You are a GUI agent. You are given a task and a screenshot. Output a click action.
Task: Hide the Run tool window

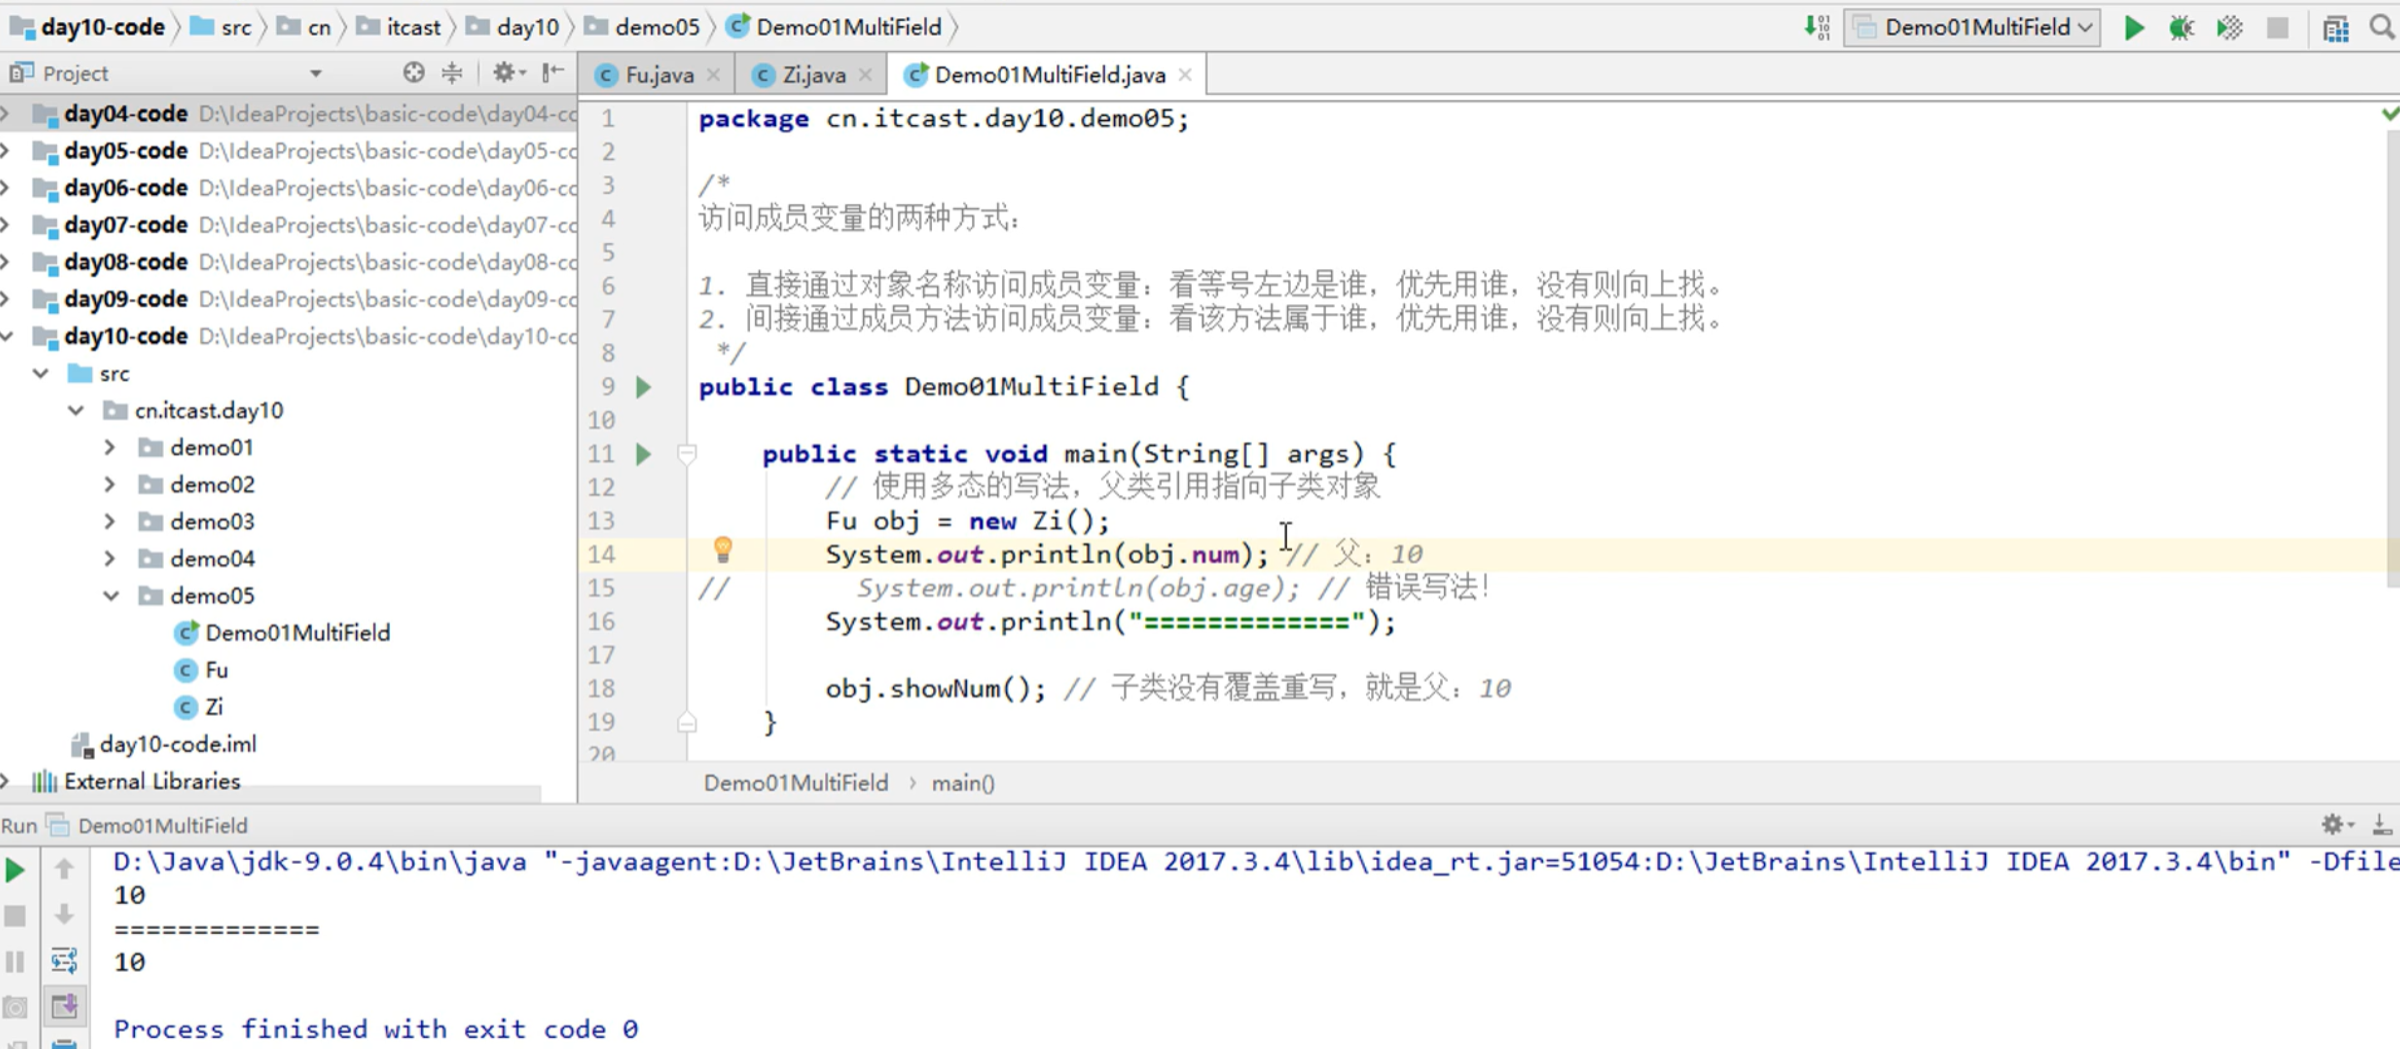click(x=2383, y=824)
